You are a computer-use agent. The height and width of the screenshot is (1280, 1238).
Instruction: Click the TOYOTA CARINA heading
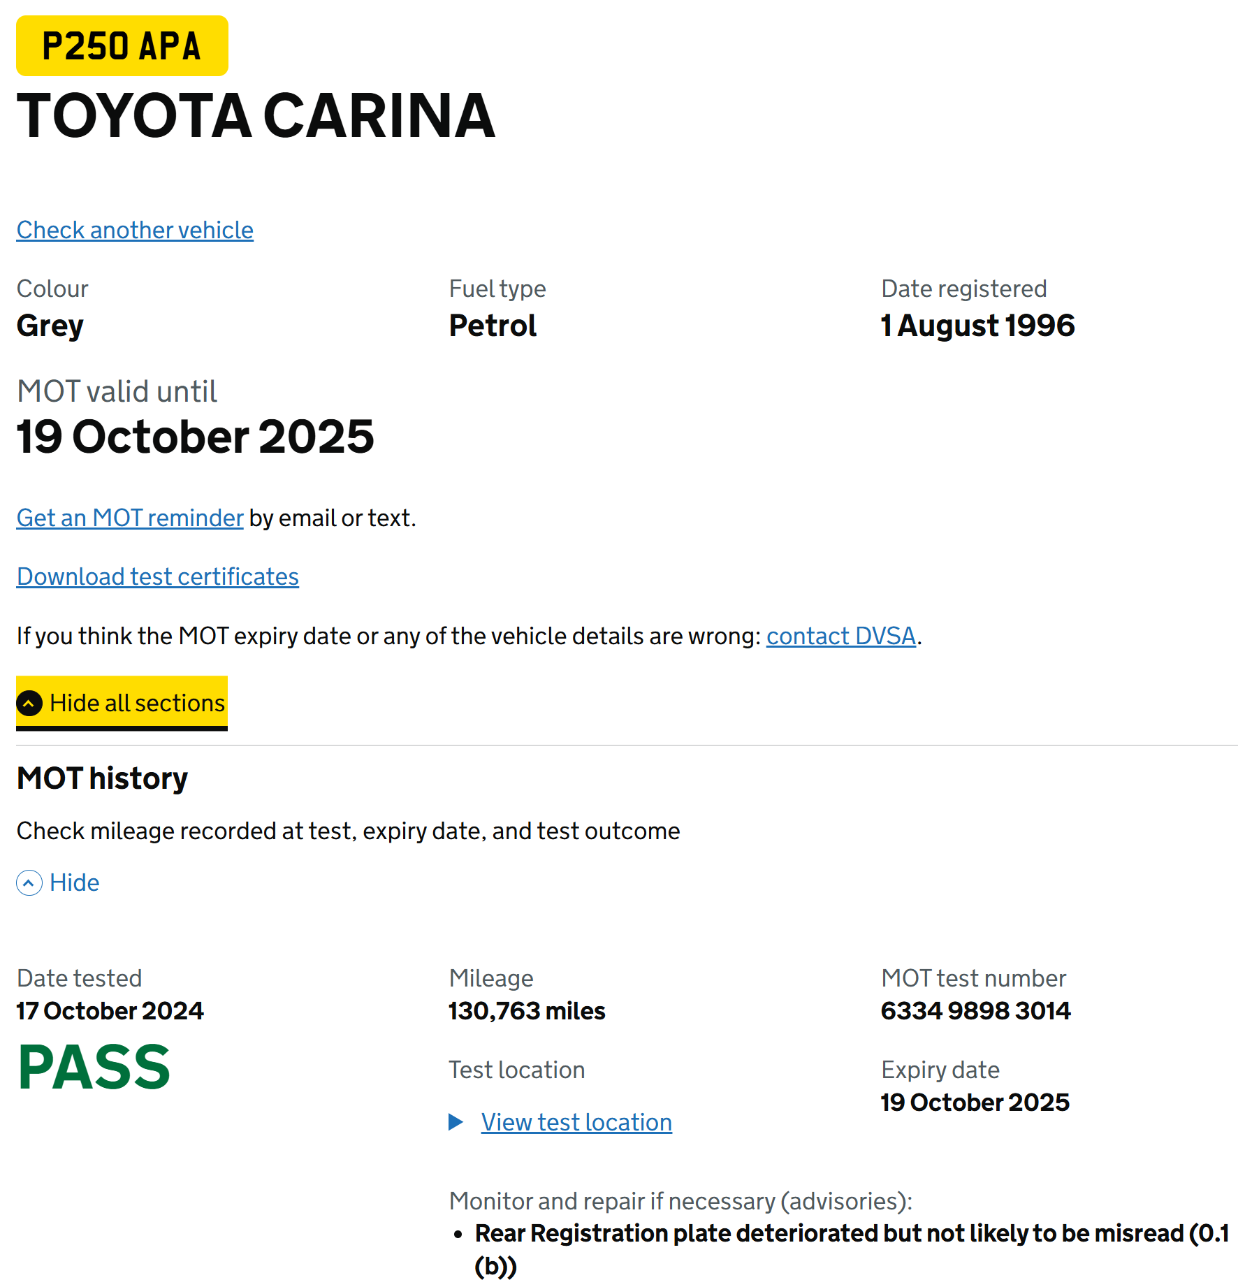[x=256, y=116]
